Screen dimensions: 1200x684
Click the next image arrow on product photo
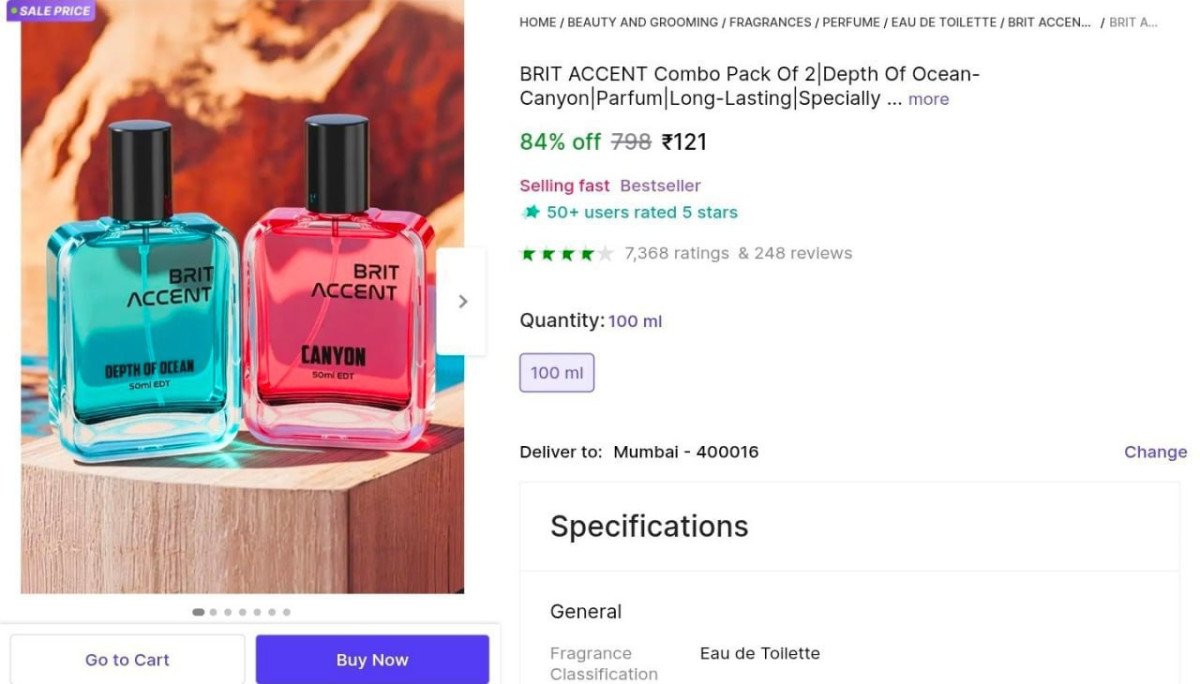tap(462, 301)
